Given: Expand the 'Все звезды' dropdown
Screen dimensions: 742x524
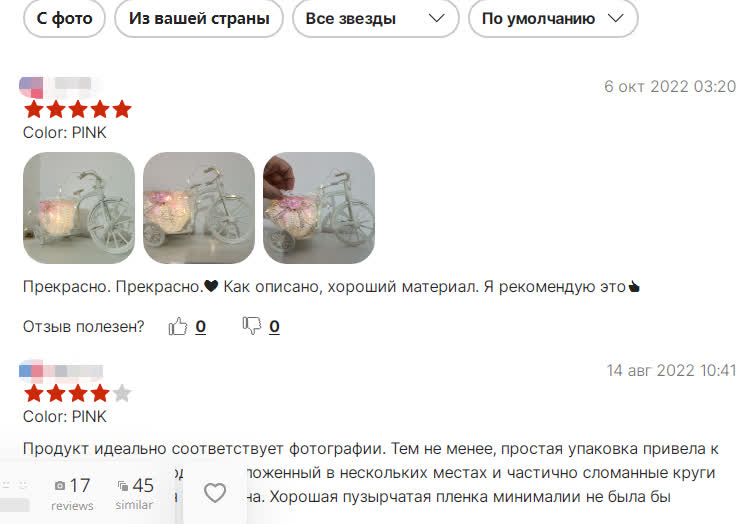Looking at the screenshot, I should (376, 18).
